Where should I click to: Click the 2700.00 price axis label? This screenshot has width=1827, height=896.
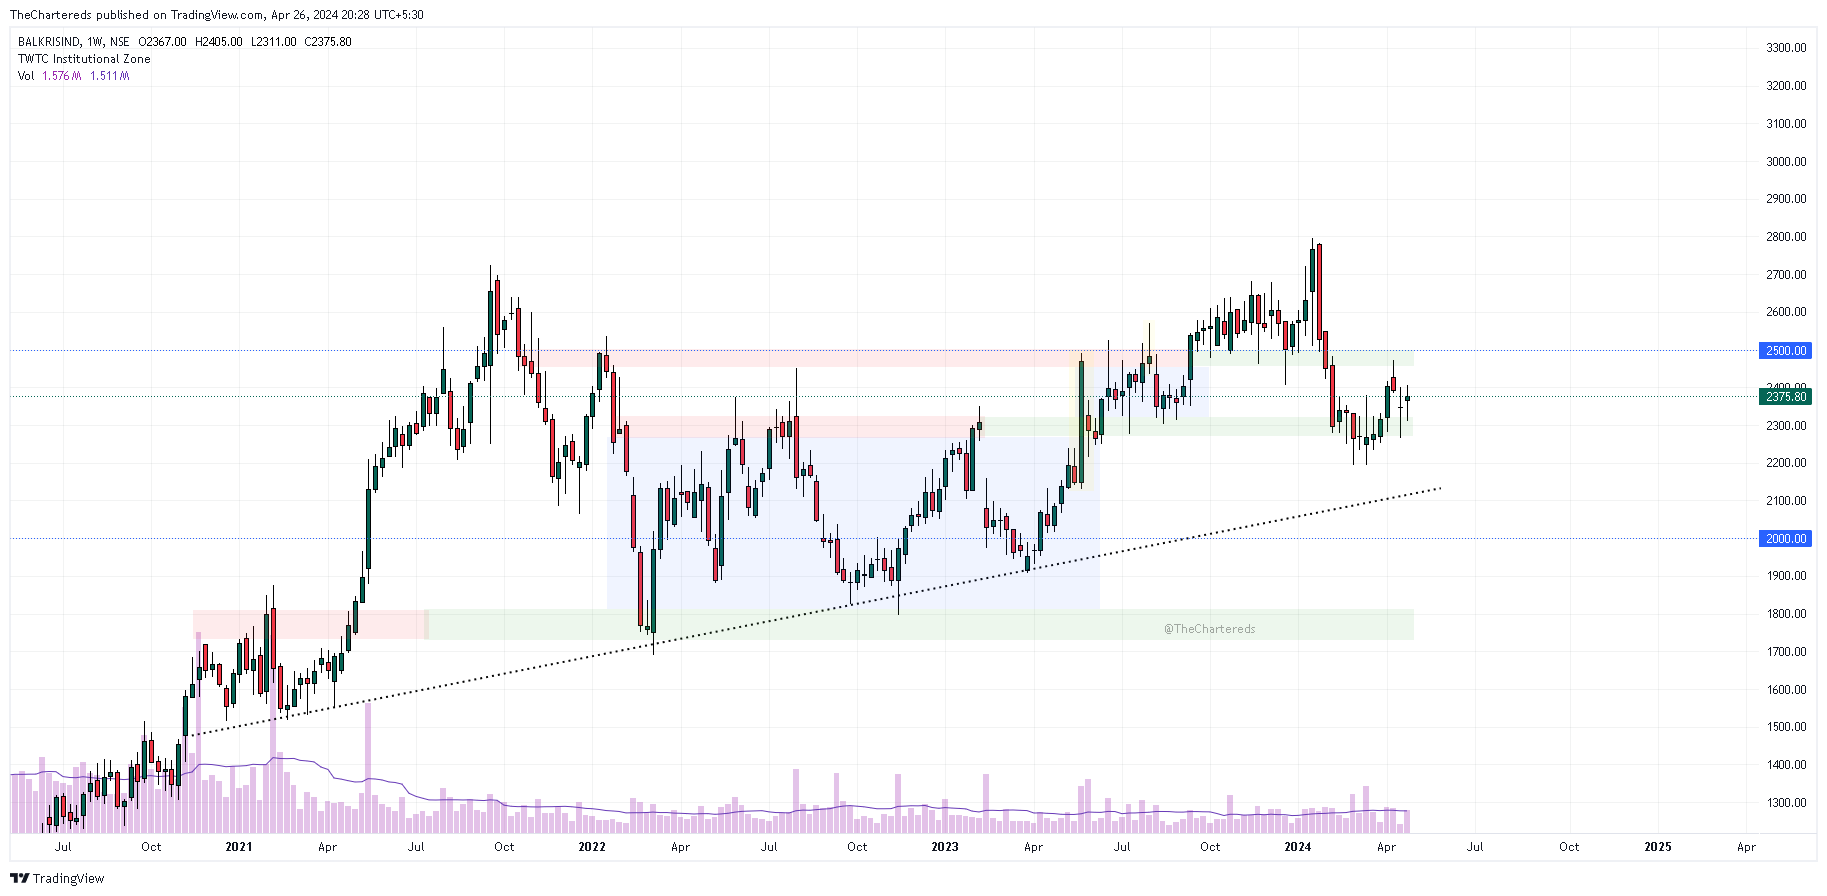[1786, 275]
